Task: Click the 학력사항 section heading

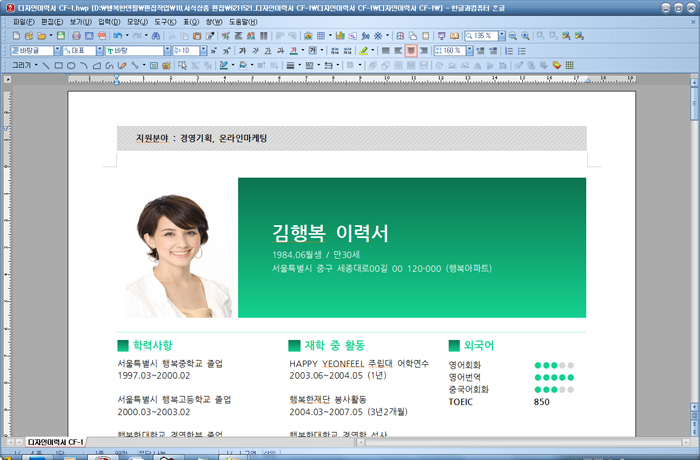Action: [152, 345]
